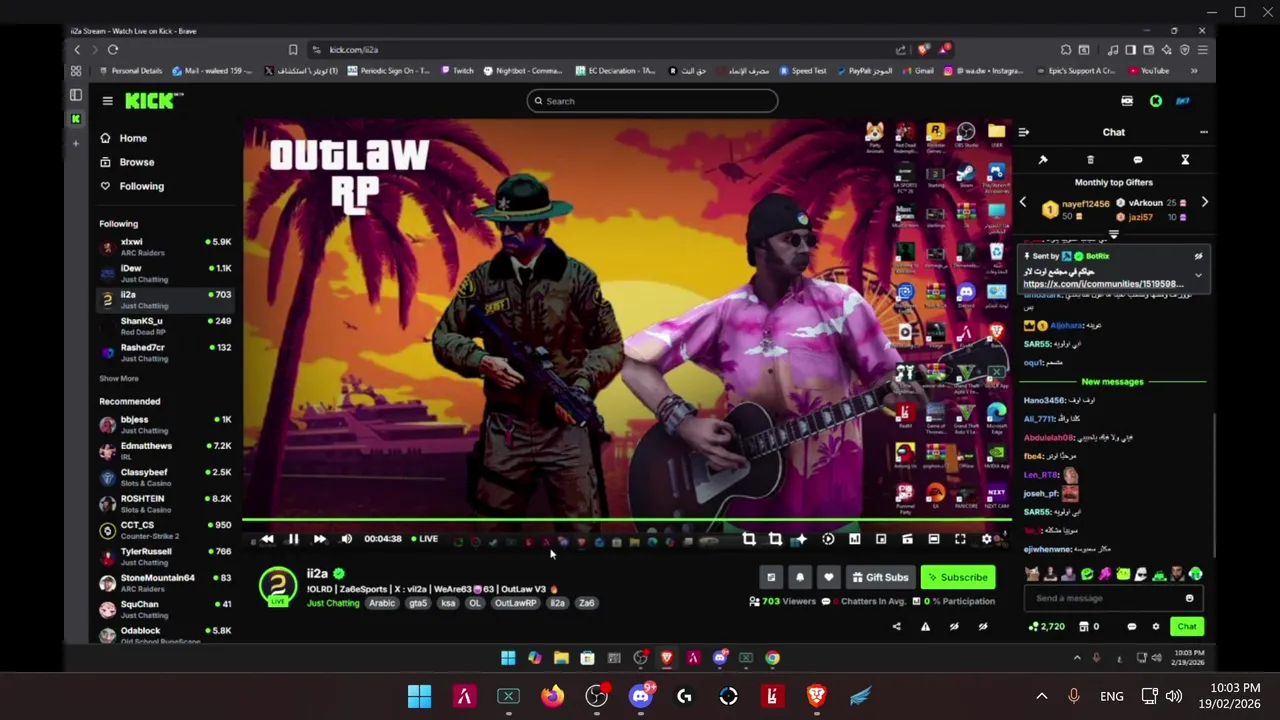Click the chat scrollbar

(x=1214, y=485)
